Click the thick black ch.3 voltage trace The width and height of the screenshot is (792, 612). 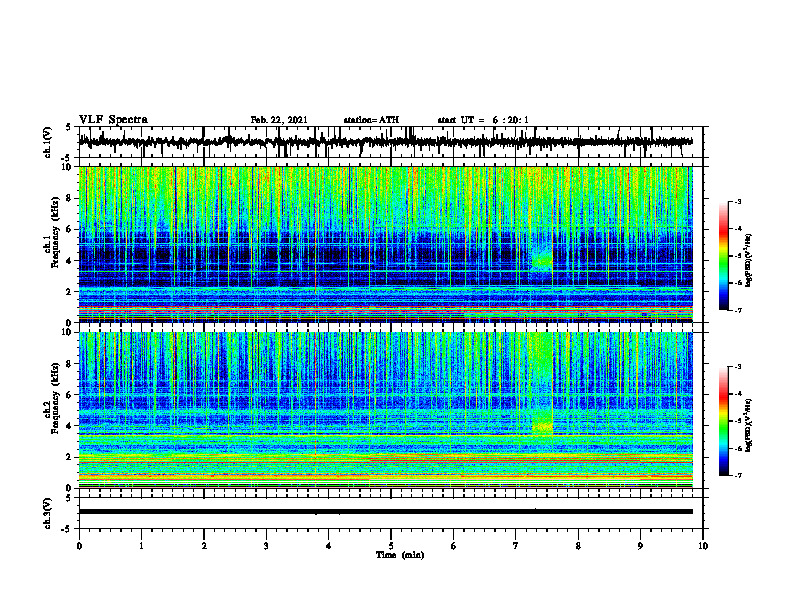(x=385, y=512)
